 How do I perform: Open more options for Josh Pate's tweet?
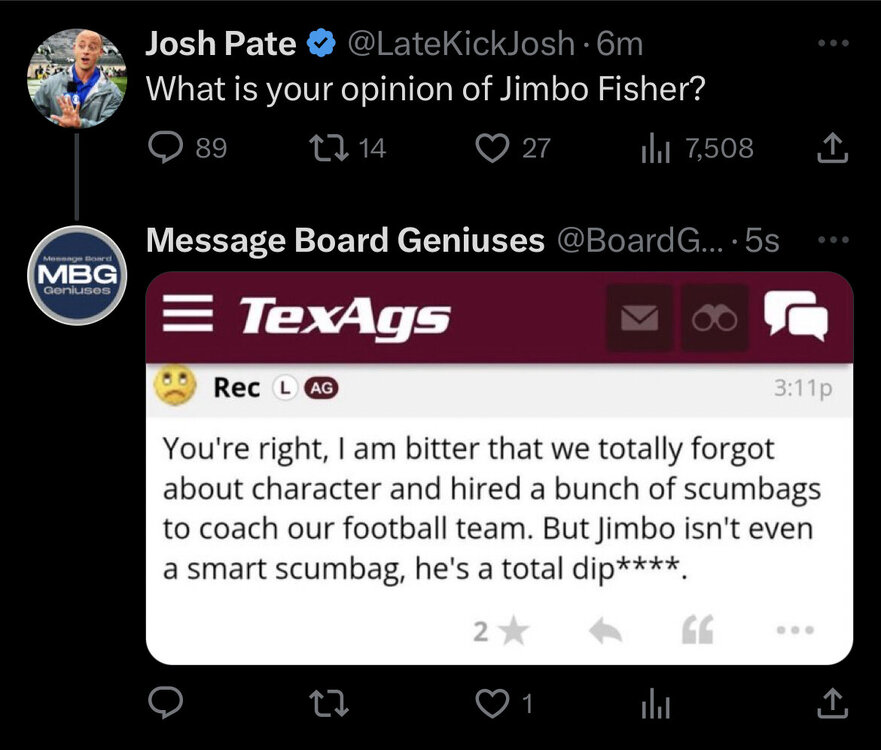[832, 44]
